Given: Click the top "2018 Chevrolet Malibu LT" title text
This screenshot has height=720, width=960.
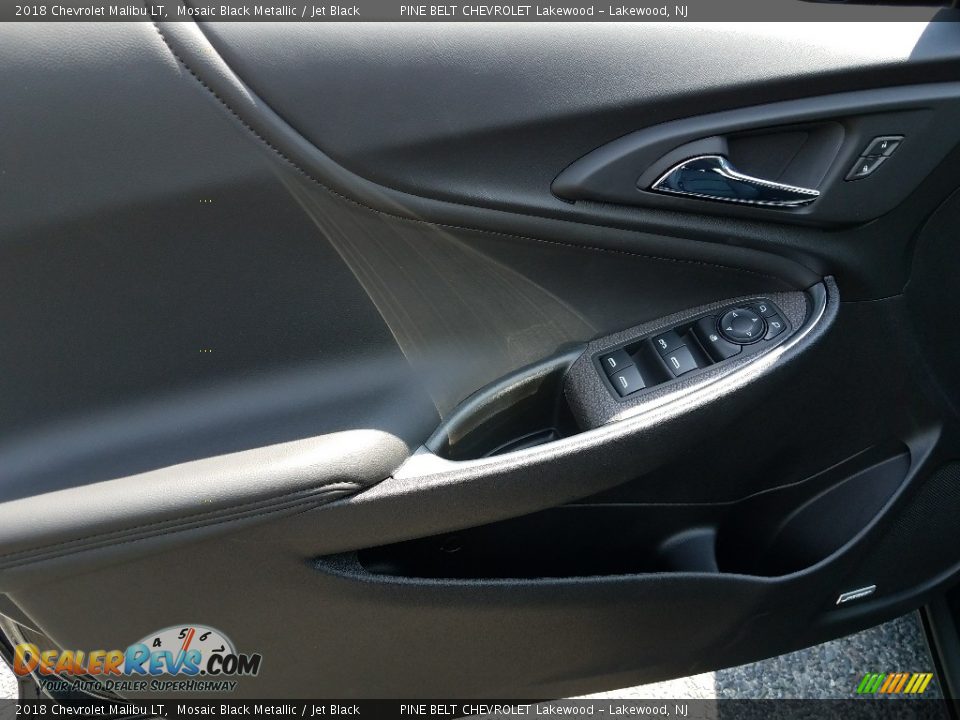Looking at the screenshot, I should tap(90, 11).
